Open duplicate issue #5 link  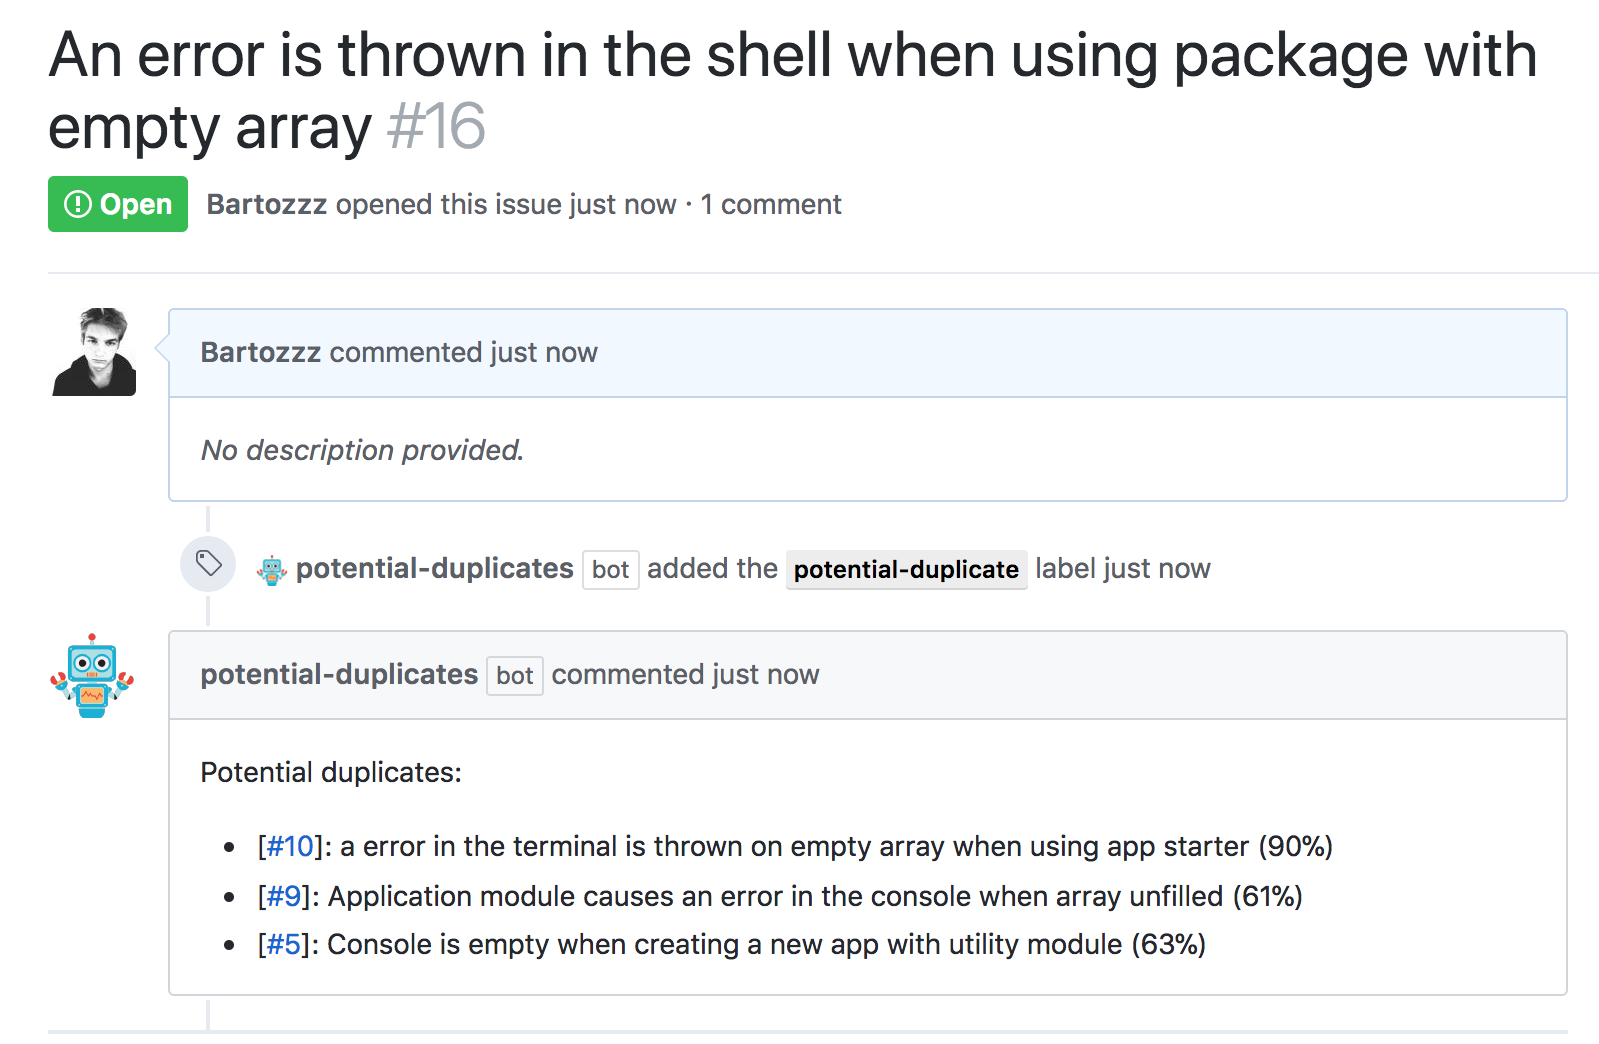283,945
